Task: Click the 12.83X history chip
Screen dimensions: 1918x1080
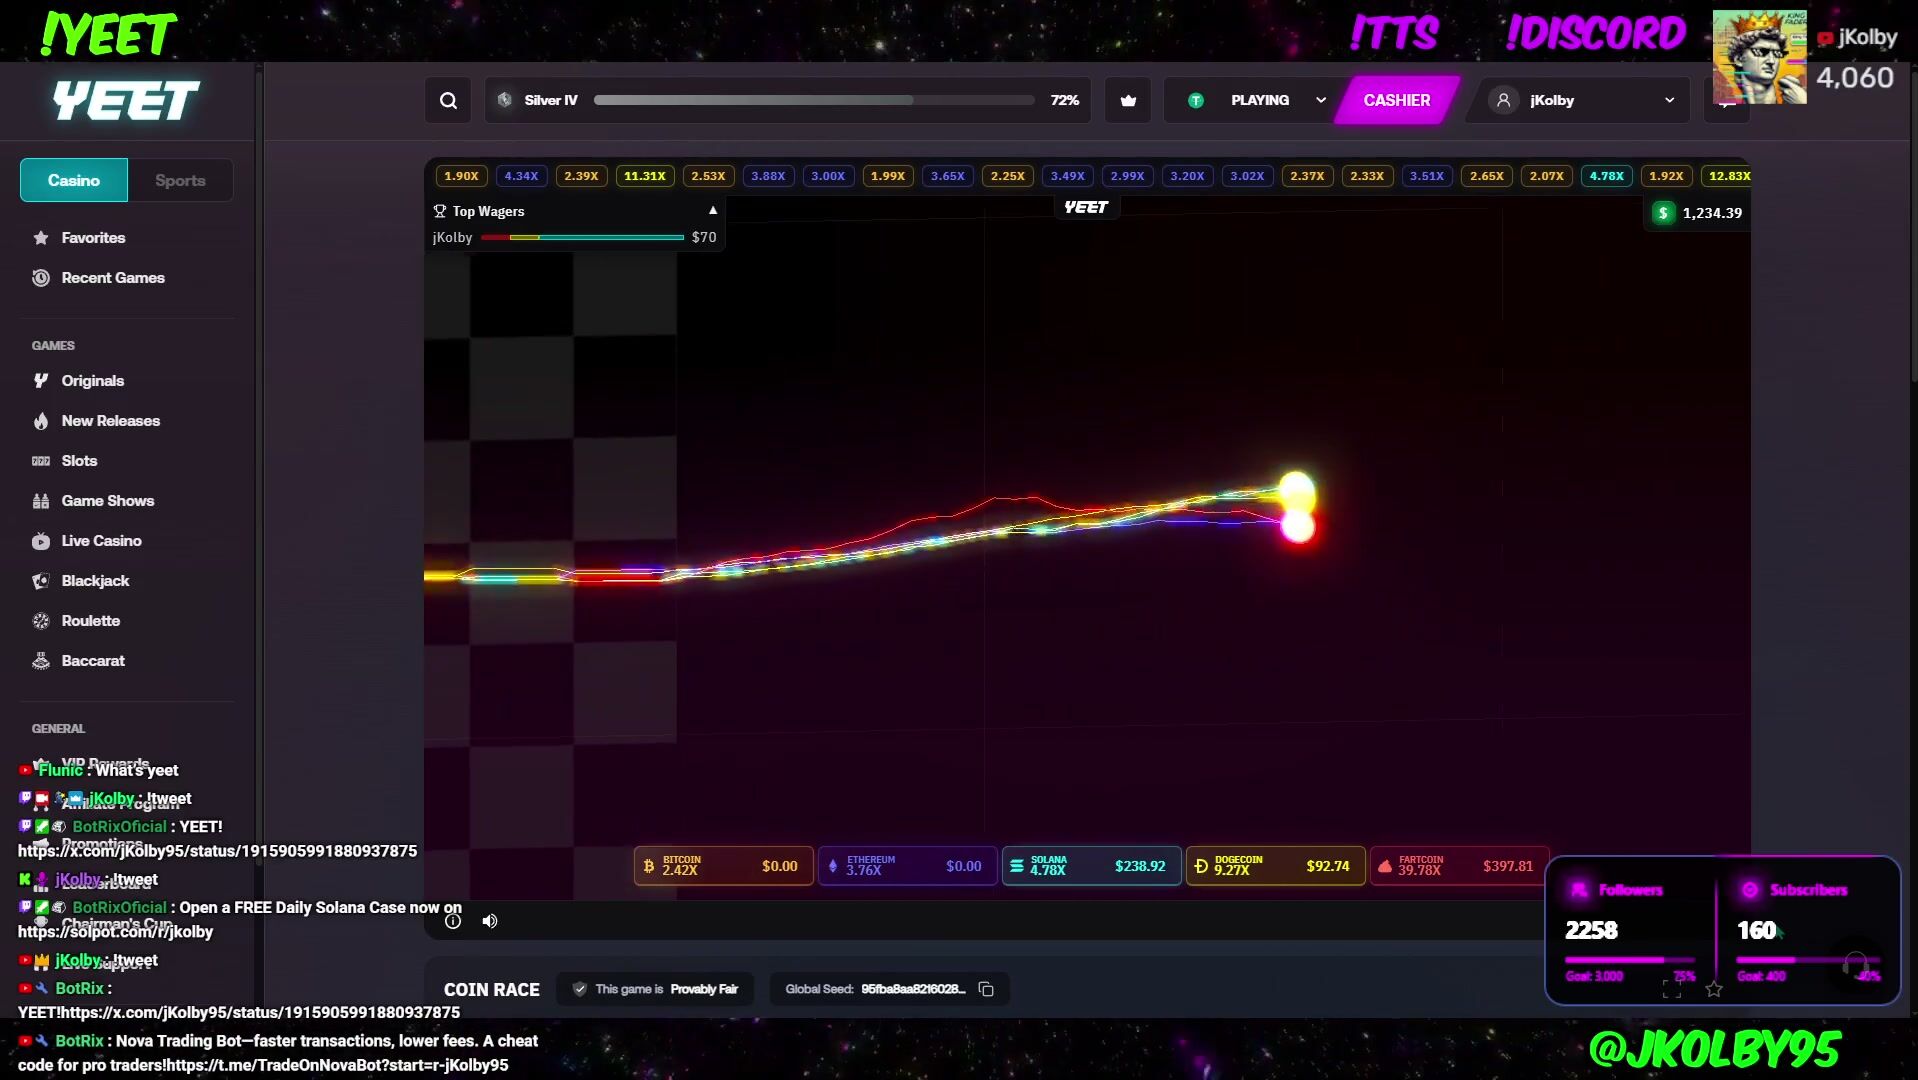Action: click(1727, 176)
